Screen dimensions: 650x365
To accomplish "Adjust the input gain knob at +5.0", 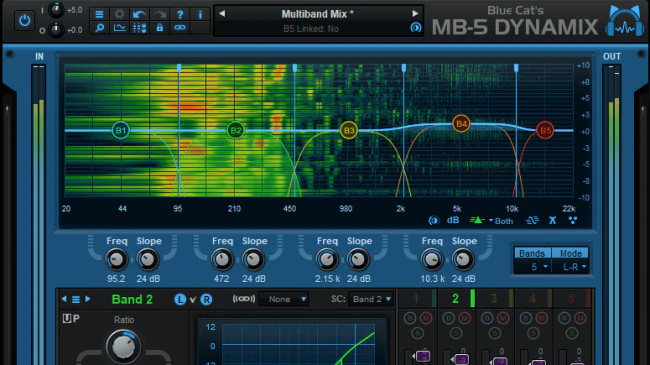I will 56,10.
